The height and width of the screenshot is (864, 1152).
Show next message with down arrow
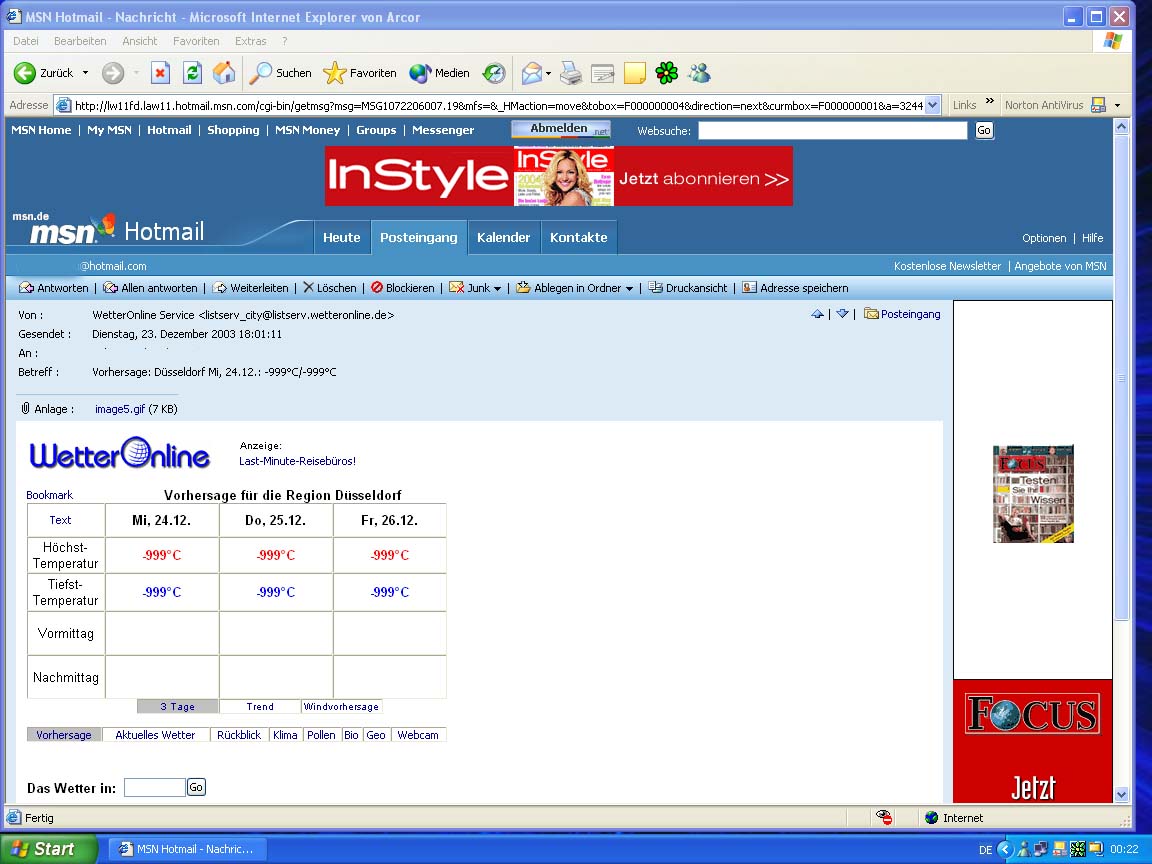tap(842, 314)
